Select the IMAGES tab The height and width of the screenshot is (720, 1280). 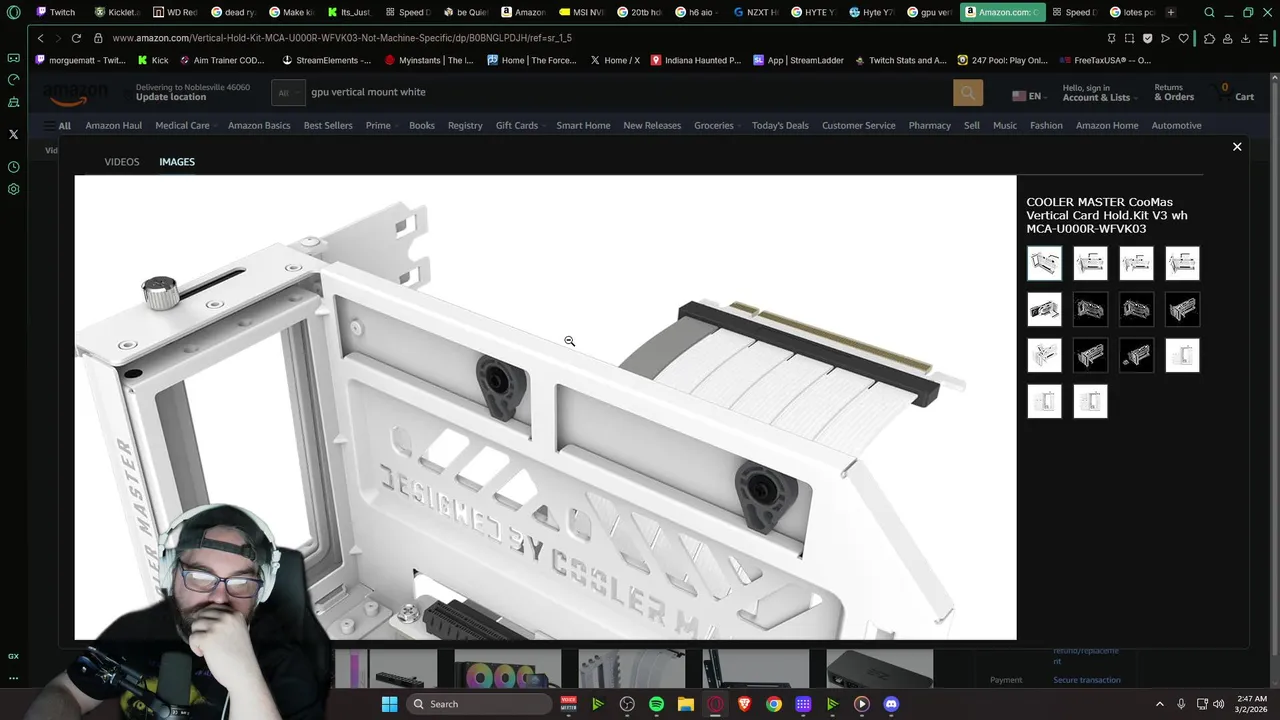click(177, 162)
